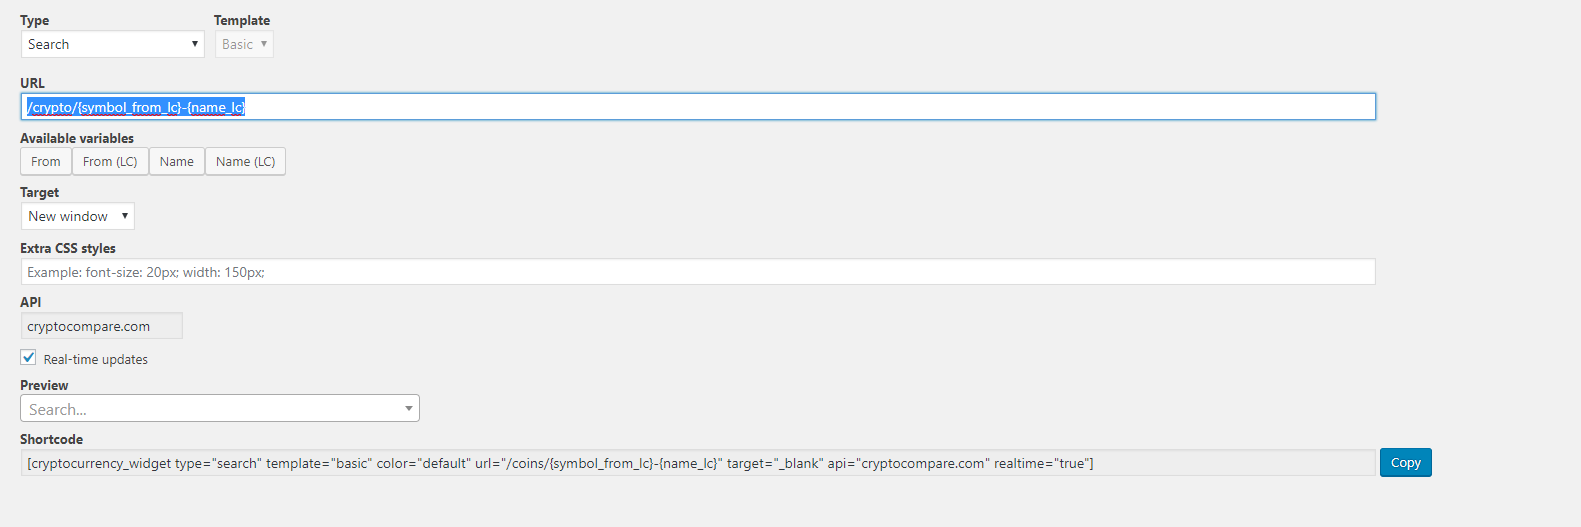
Task: Click the Preview dropdown arrow
Action: pyautogui.click(x=409, y=408)
